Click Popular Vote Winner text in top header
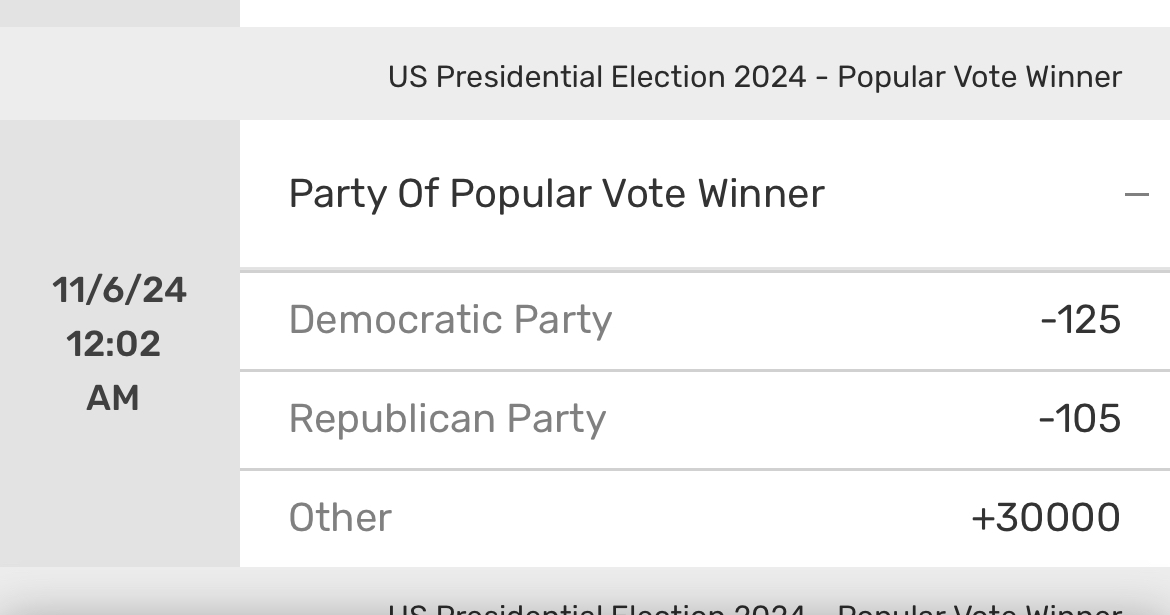The height and width of the screenshot is (615, 1170). point(980,77)
